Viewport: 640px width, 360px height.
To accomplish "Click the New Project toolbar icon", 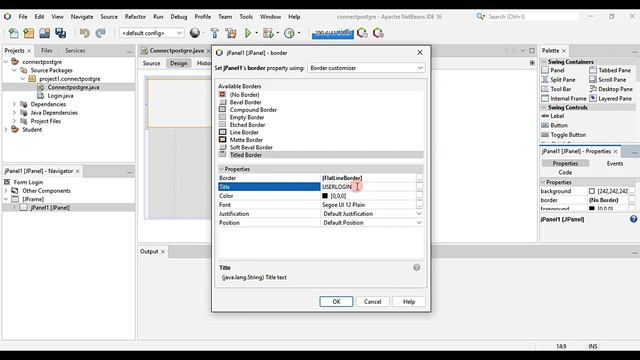I will click(29, 33).
